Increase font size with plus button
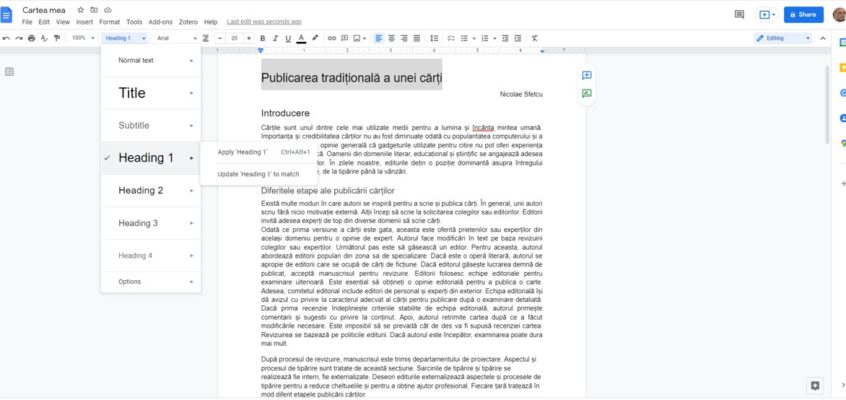The width and height of the screenshot is (846, 400). (249, 38)
